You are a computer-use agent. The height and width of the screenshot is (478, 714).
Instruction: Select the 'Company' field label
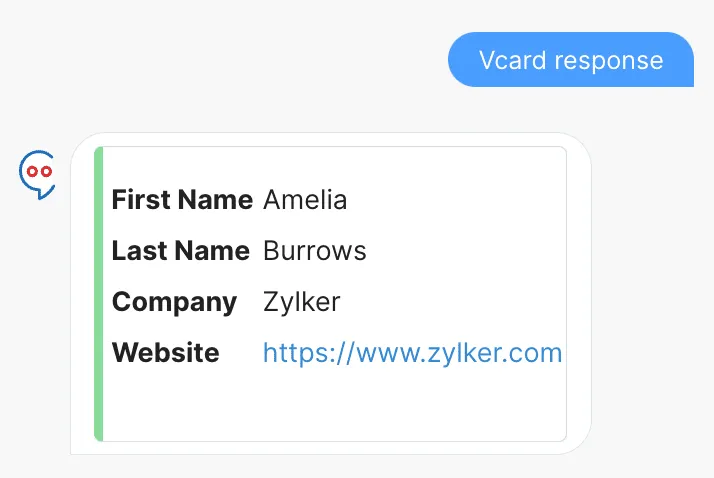[x=174, y=301]
